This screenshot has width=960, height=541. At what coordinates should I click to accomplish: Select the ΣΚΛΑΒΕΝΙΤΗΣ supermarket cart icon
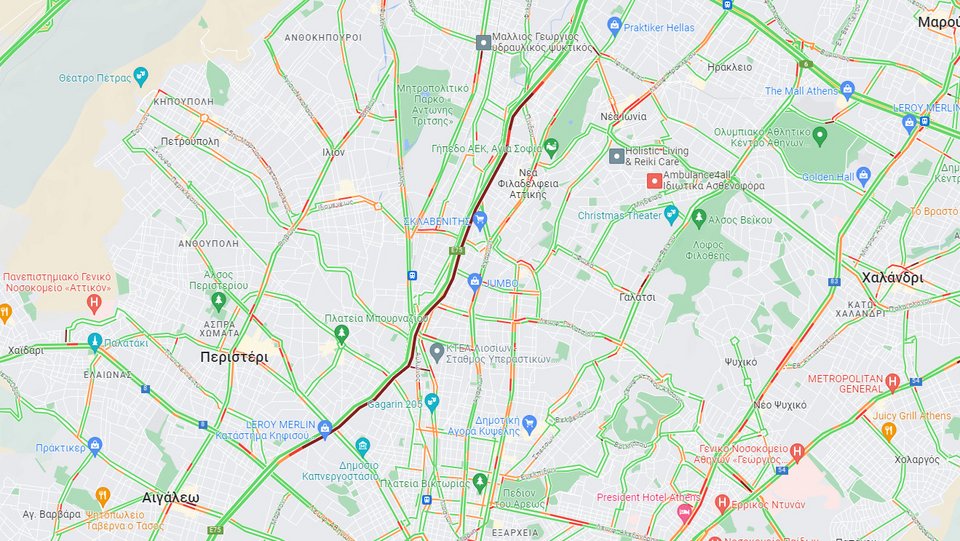480,220
